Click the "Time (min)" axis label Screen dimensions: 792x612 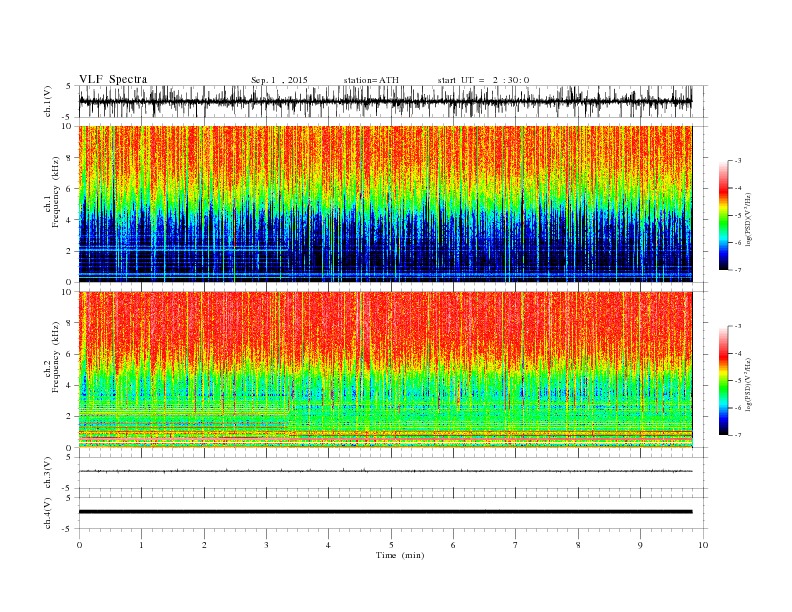pos(400,555)
